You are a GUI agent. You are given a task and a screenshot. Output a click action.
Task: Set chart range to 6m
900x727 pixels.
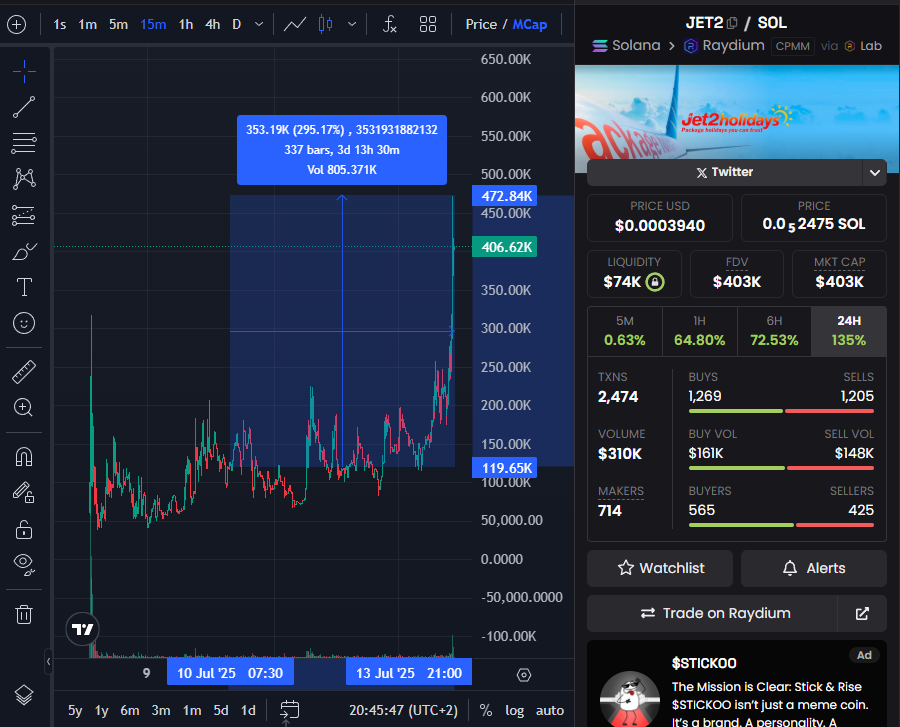(x=130, y=710)
